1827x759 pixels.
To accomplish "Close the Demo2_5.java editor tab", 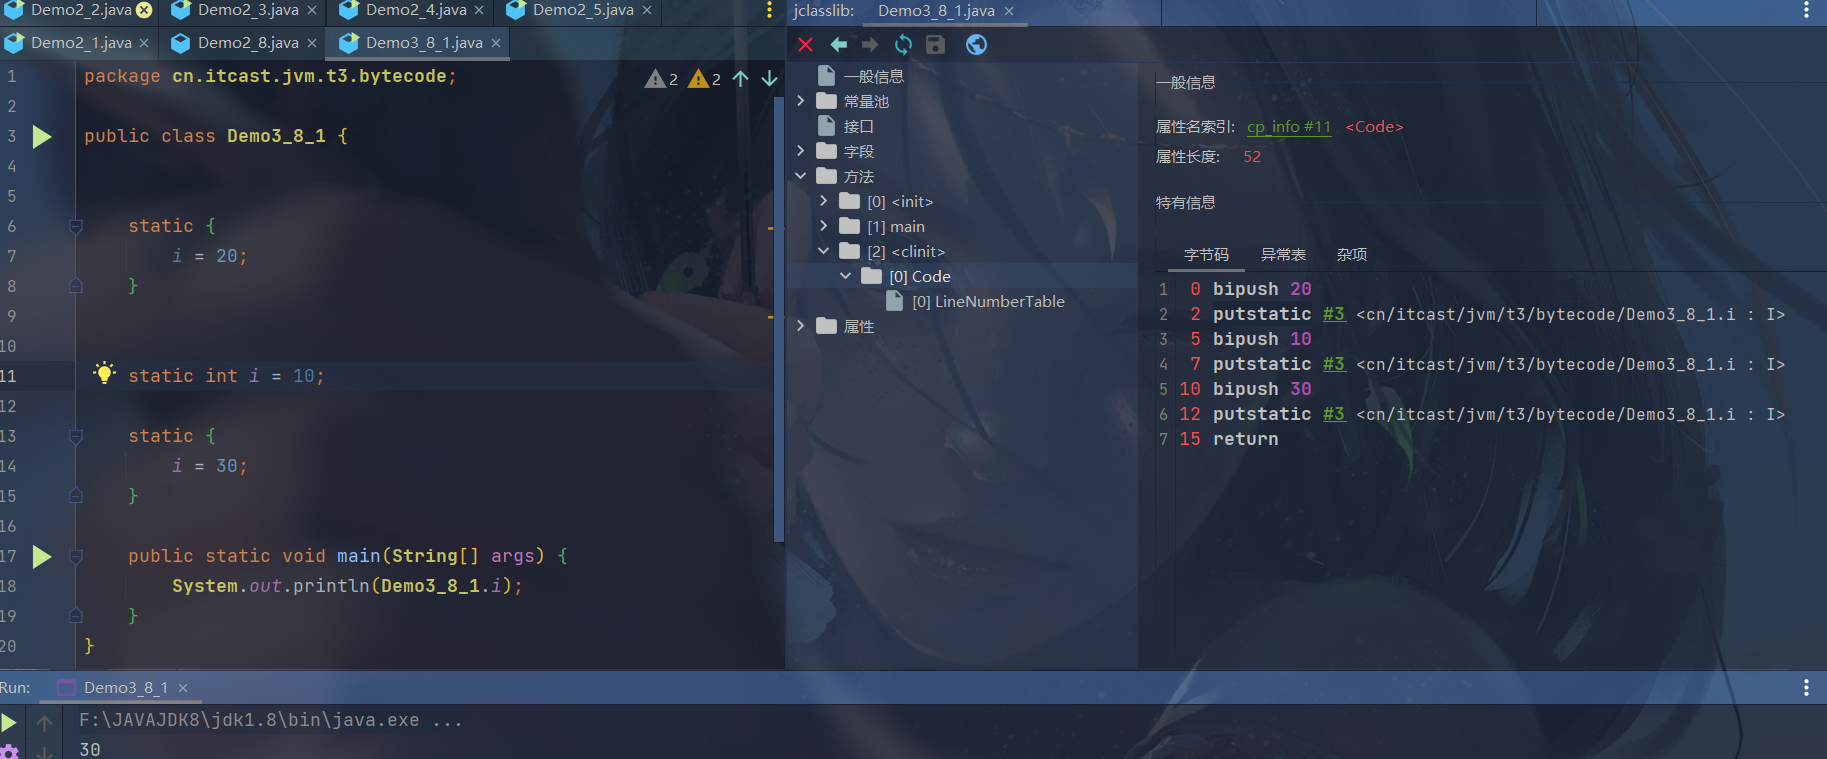I will click(x=647, y=10).
